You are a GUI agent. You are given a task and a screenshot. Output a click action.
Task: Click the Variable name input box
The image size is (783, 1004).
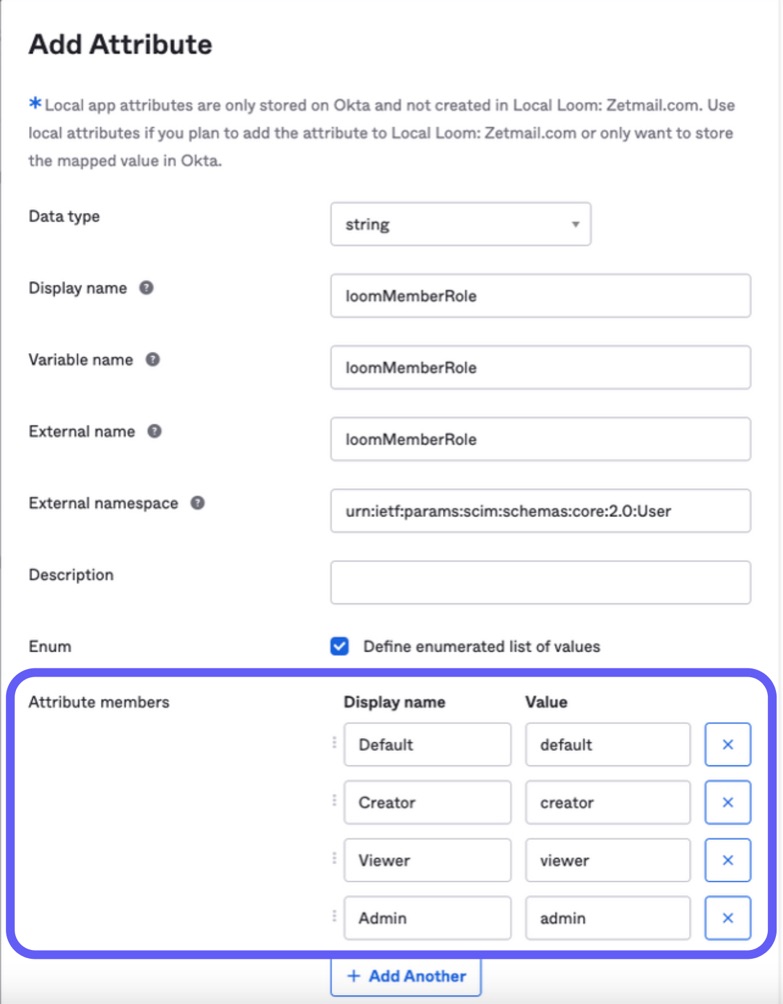[540, 368]
